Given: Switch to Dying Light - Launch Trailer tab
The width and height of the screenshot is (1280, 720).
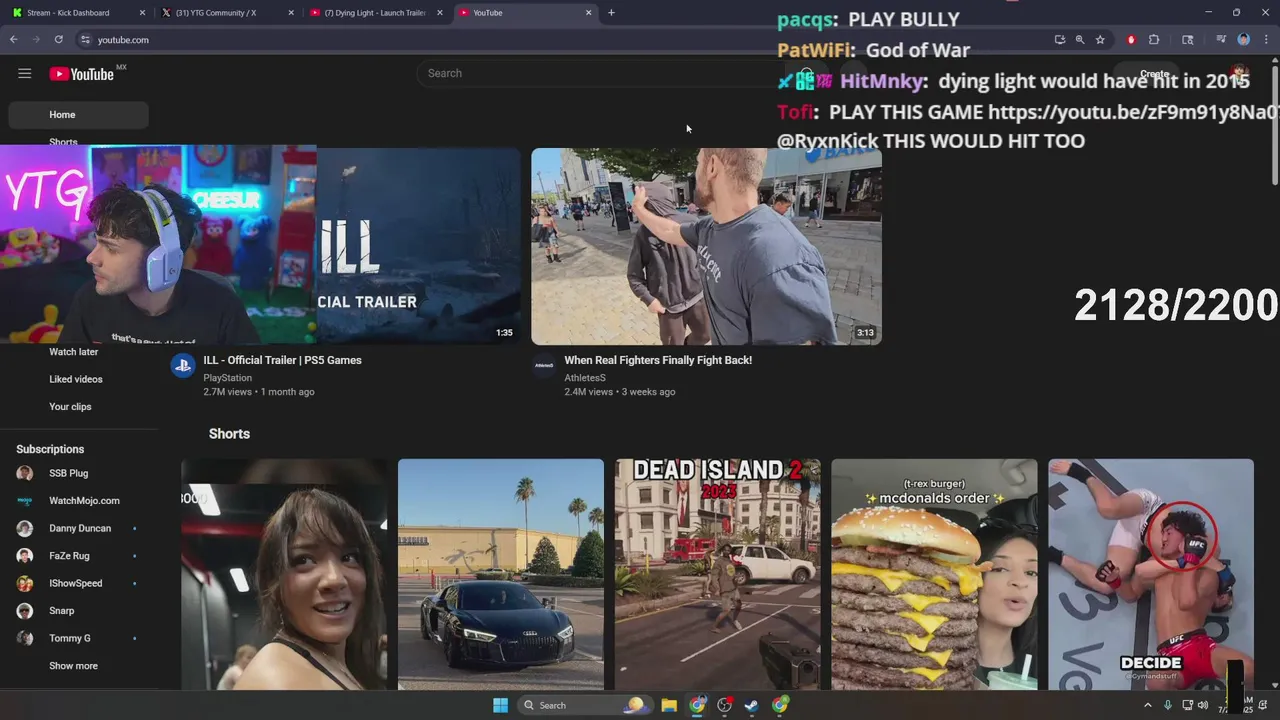Looking at the screenshot, I should pyautogui.click(x=375, y=13).
